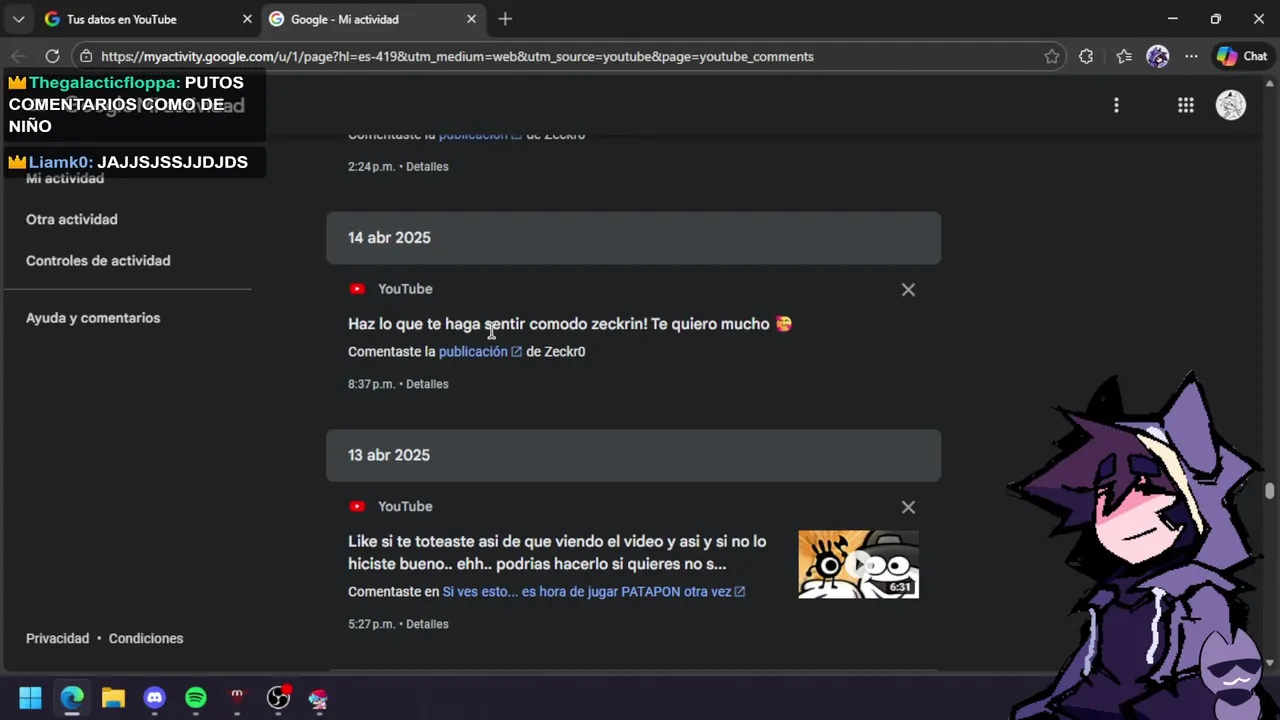Open the browser three-dot settings menu
This screenshot has width=1280, height=720.
1191,57
